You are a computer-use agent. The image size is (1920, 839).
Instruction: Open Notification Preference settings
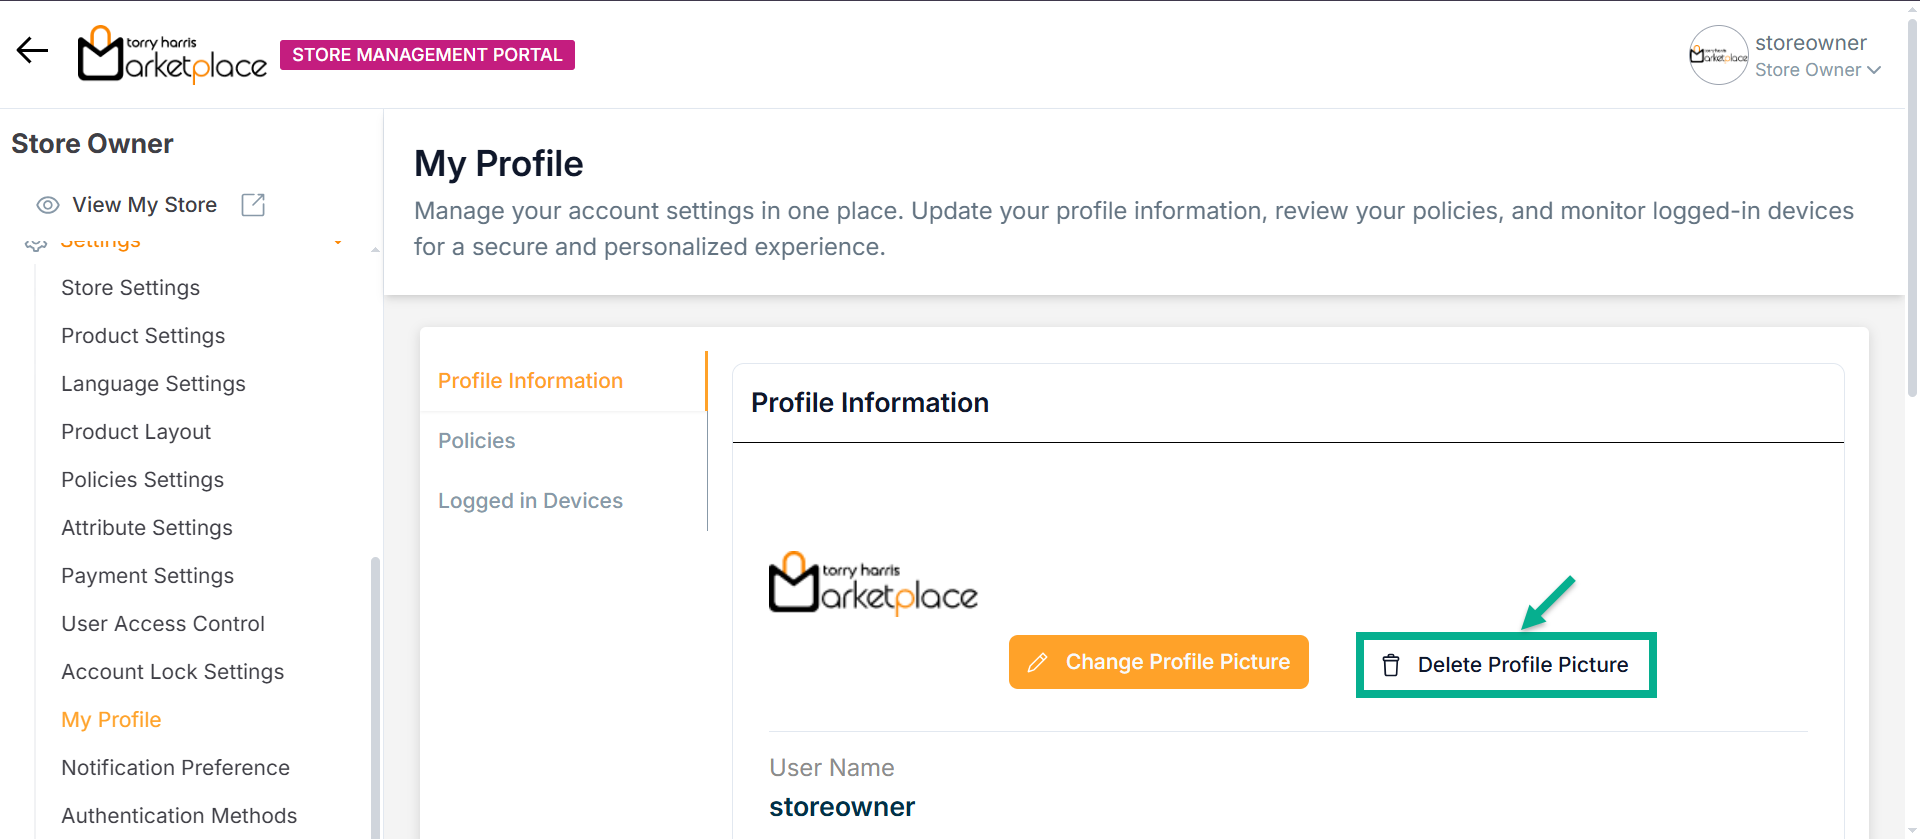(x=175, y=768)
